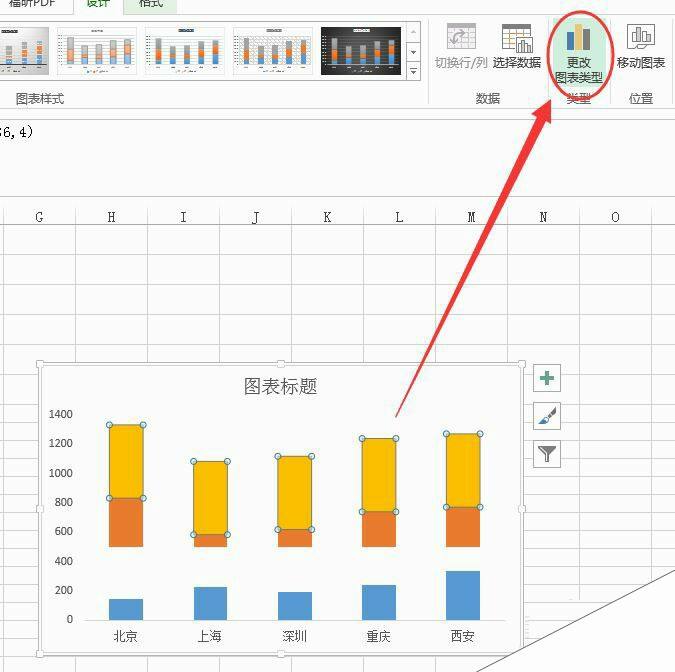Select the orange bar segment for 重庆
Image resolution: width=675 pixels, height=672 pixels.
tap(379, 529)
